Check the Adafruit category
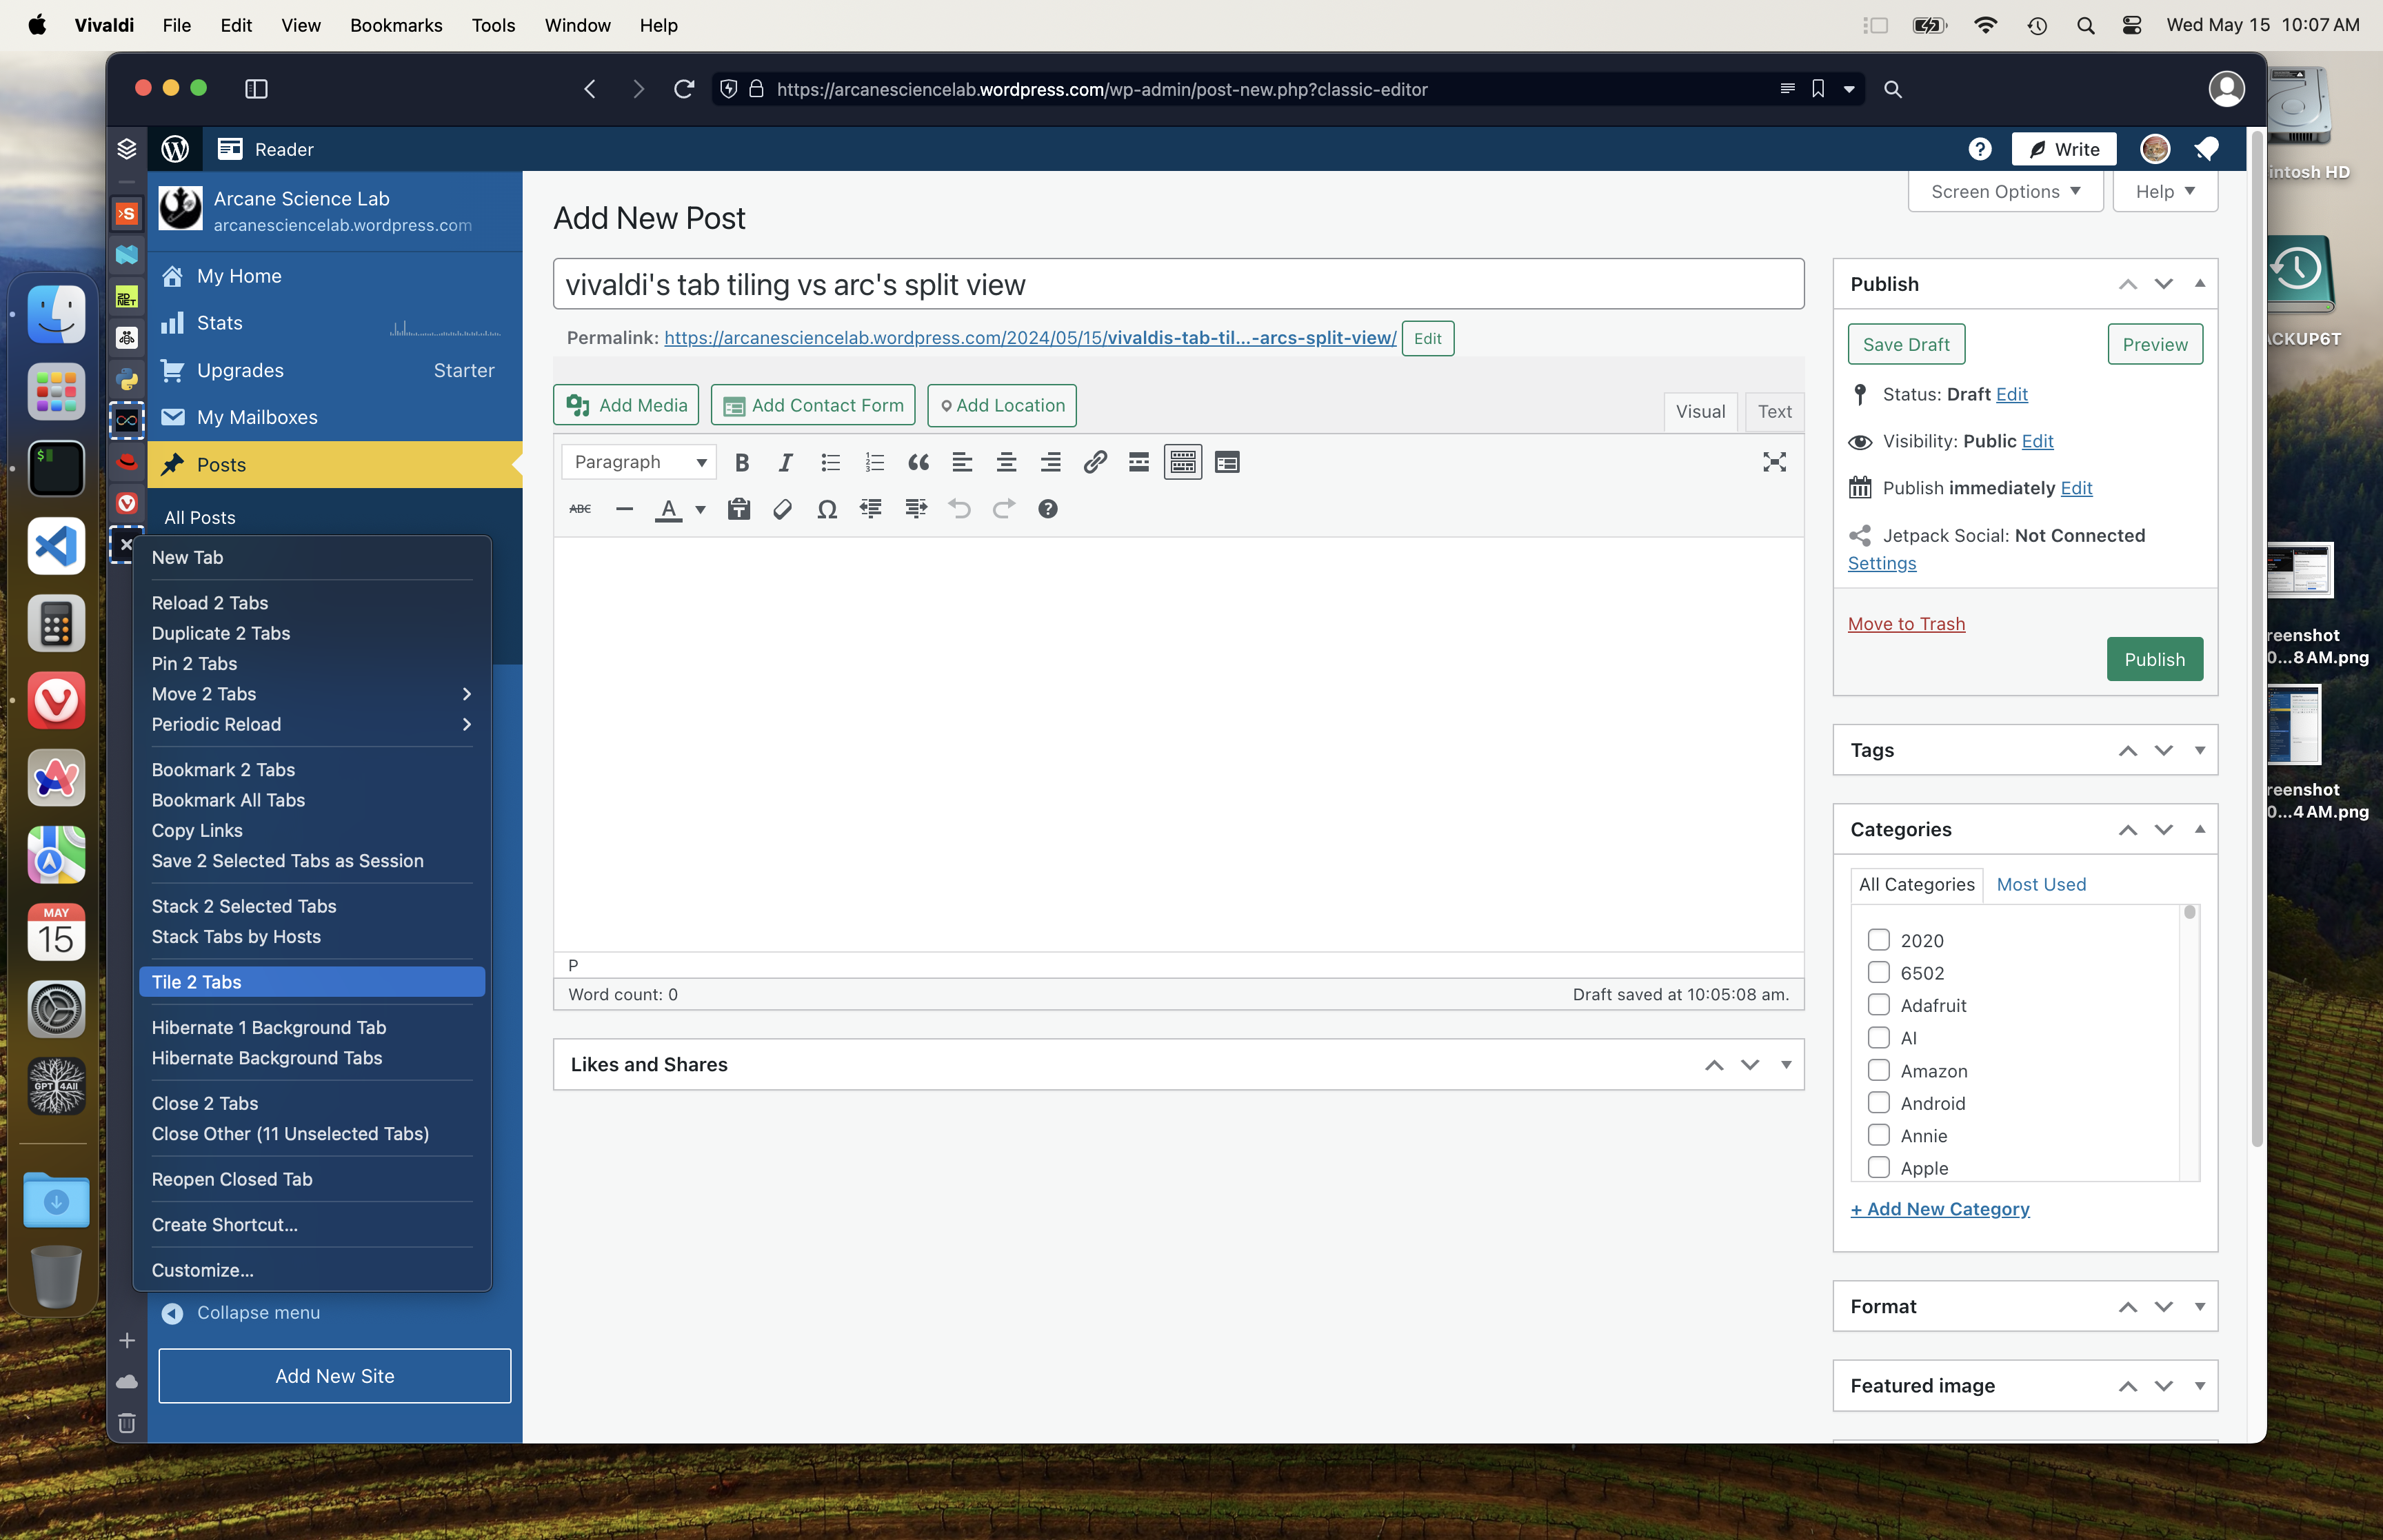This screenshot has width=2383, height=1540. 1879,1005
